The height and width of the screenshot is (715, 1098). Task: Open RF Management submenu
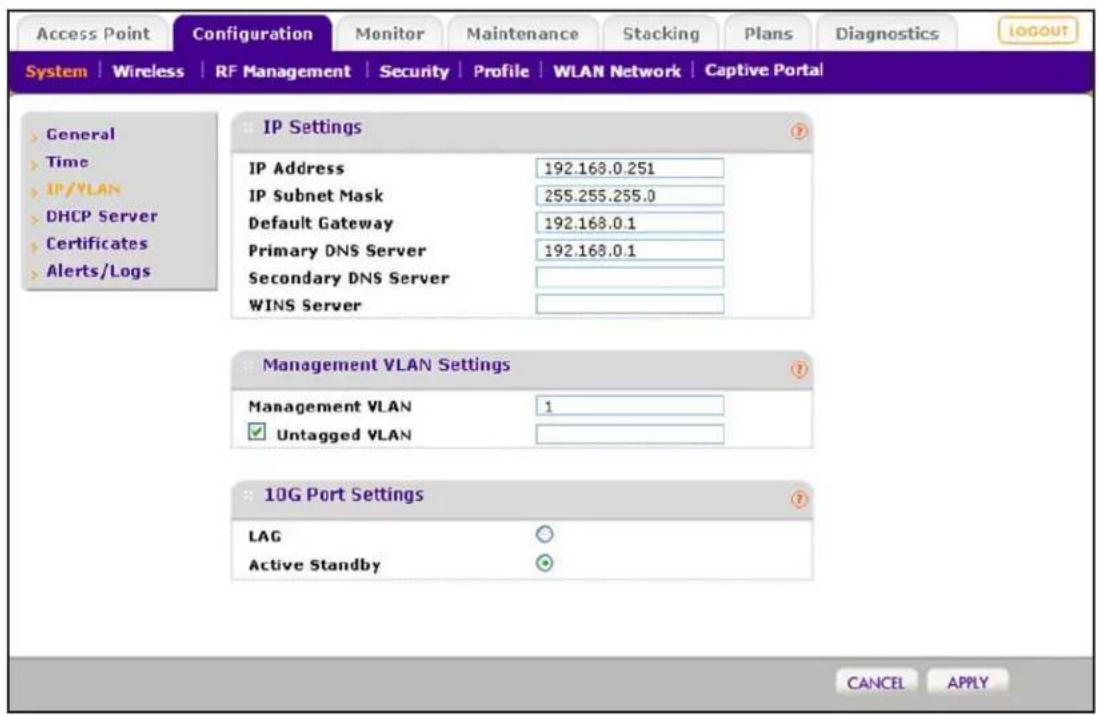pyautogui.click(x=283, y=71)
